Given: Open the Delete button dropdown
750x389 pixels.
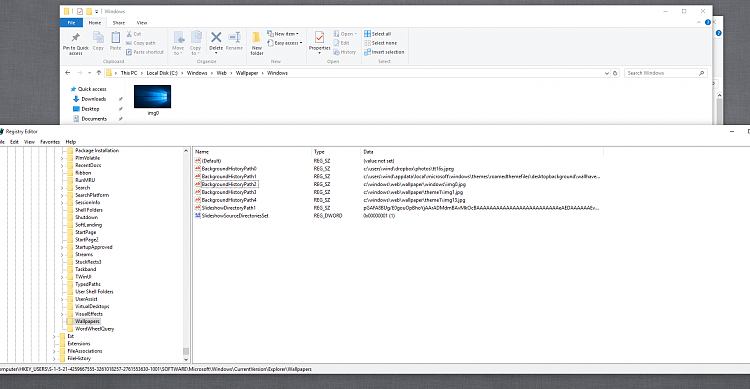Looking at the screenshot, I should (x=216, y=53).
